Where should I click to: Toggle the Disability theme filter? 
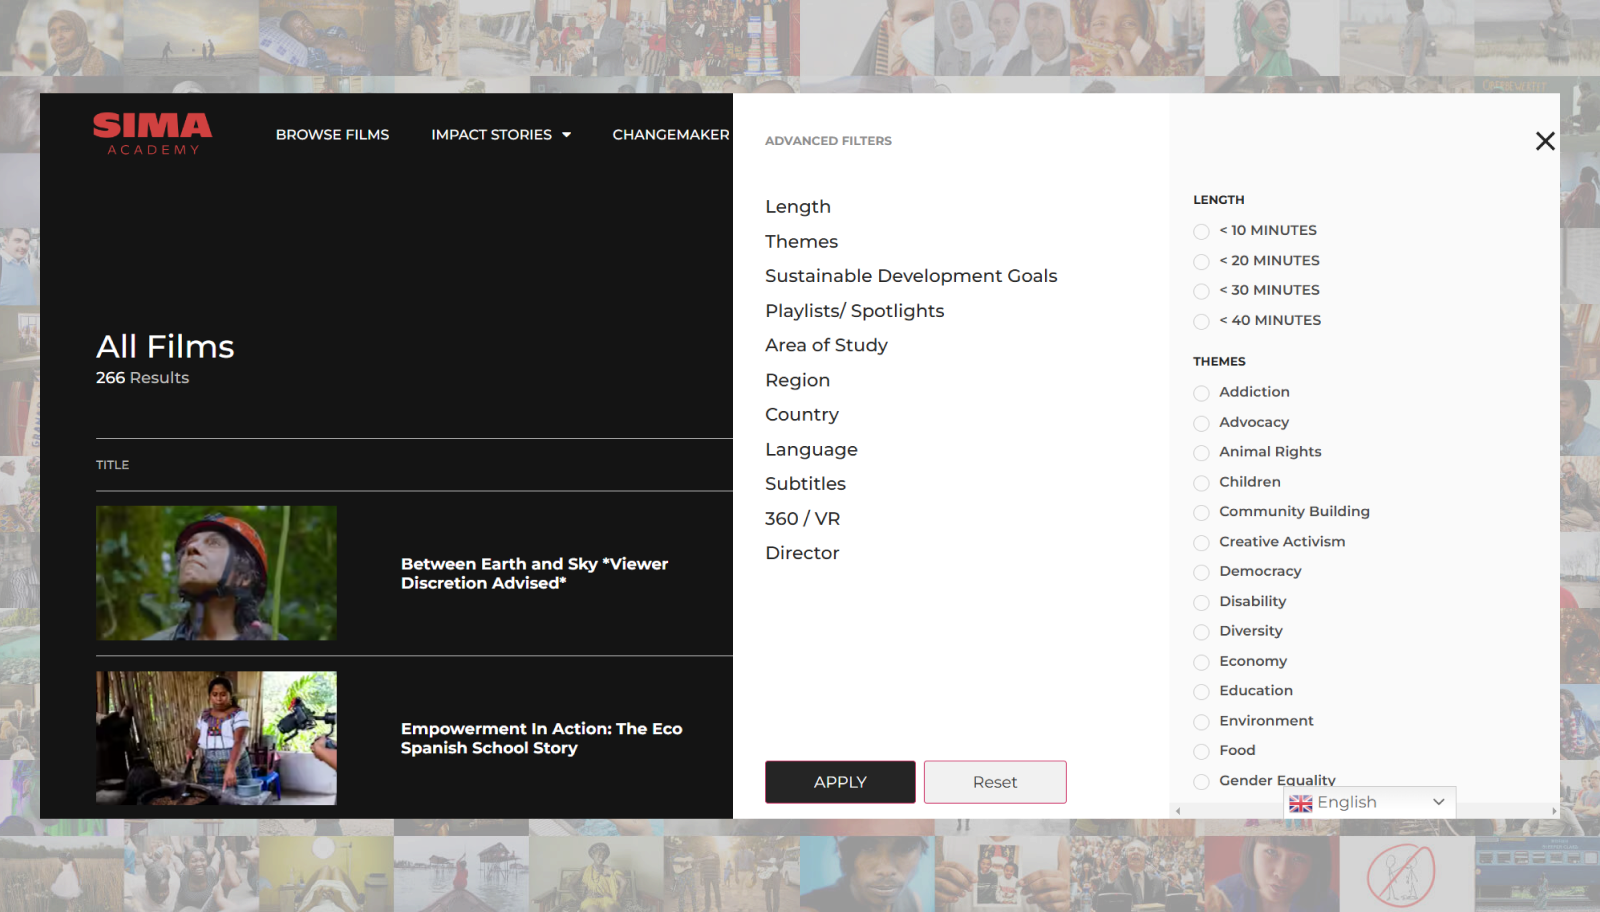pyautogui.click(x=1201, y=602)
